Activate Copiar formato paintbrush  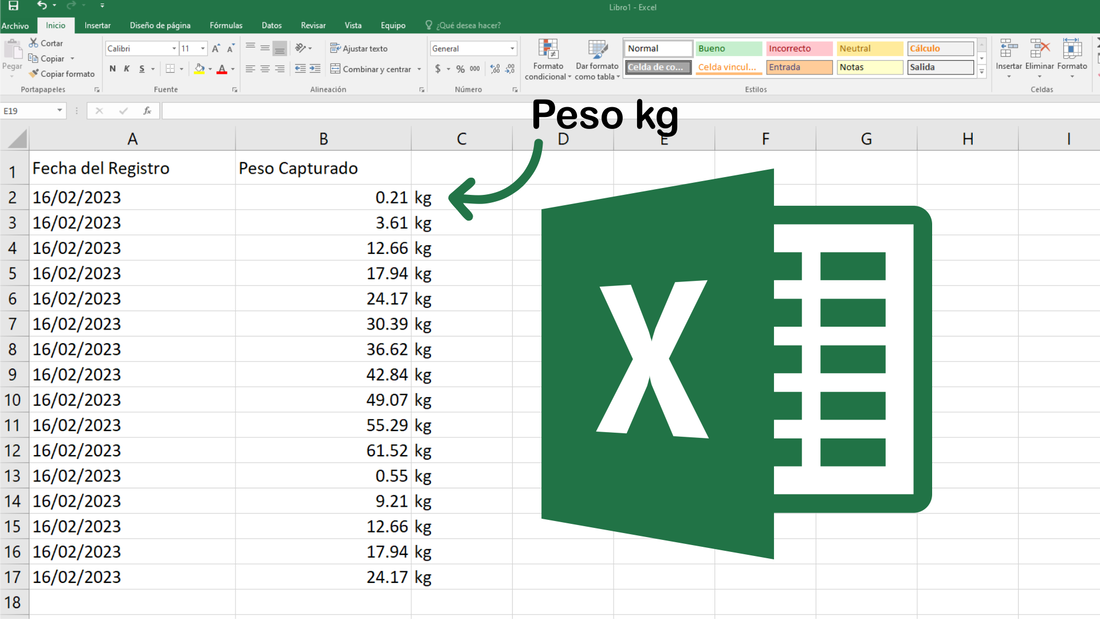(x=62, y=74)
